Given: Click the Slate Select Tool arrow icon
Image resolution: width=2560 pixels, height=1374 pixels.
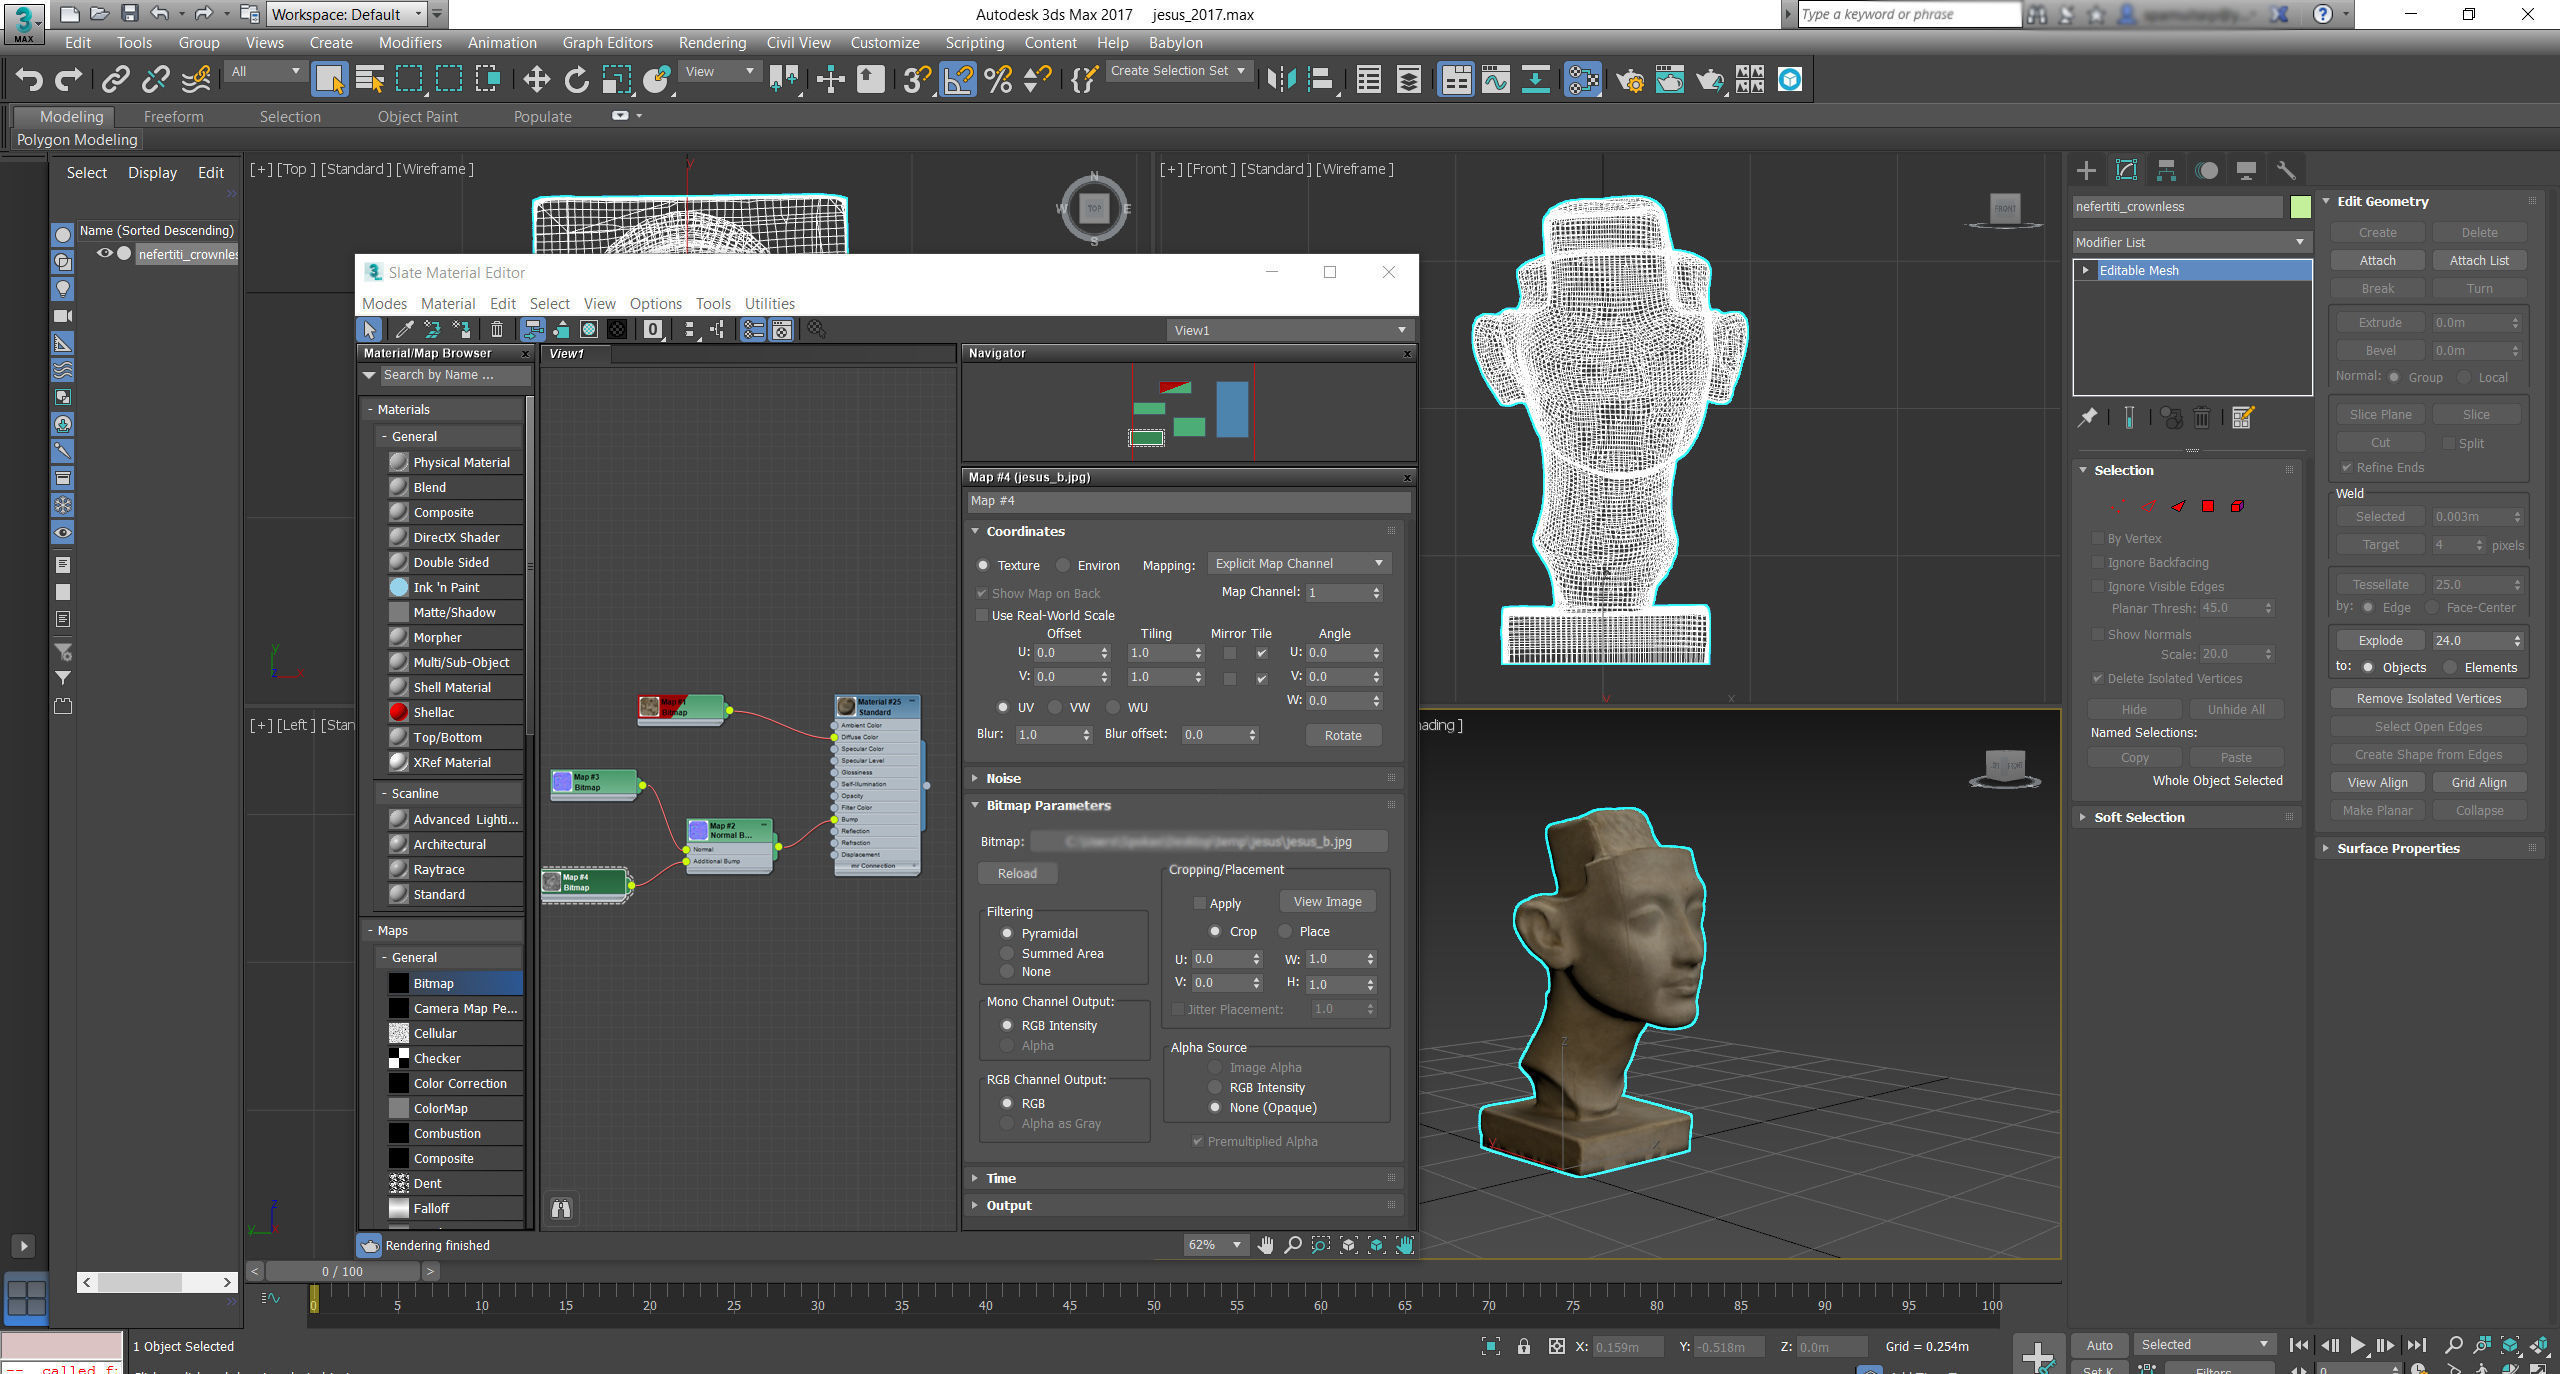Looking at the screenshot, I should 369,329.
